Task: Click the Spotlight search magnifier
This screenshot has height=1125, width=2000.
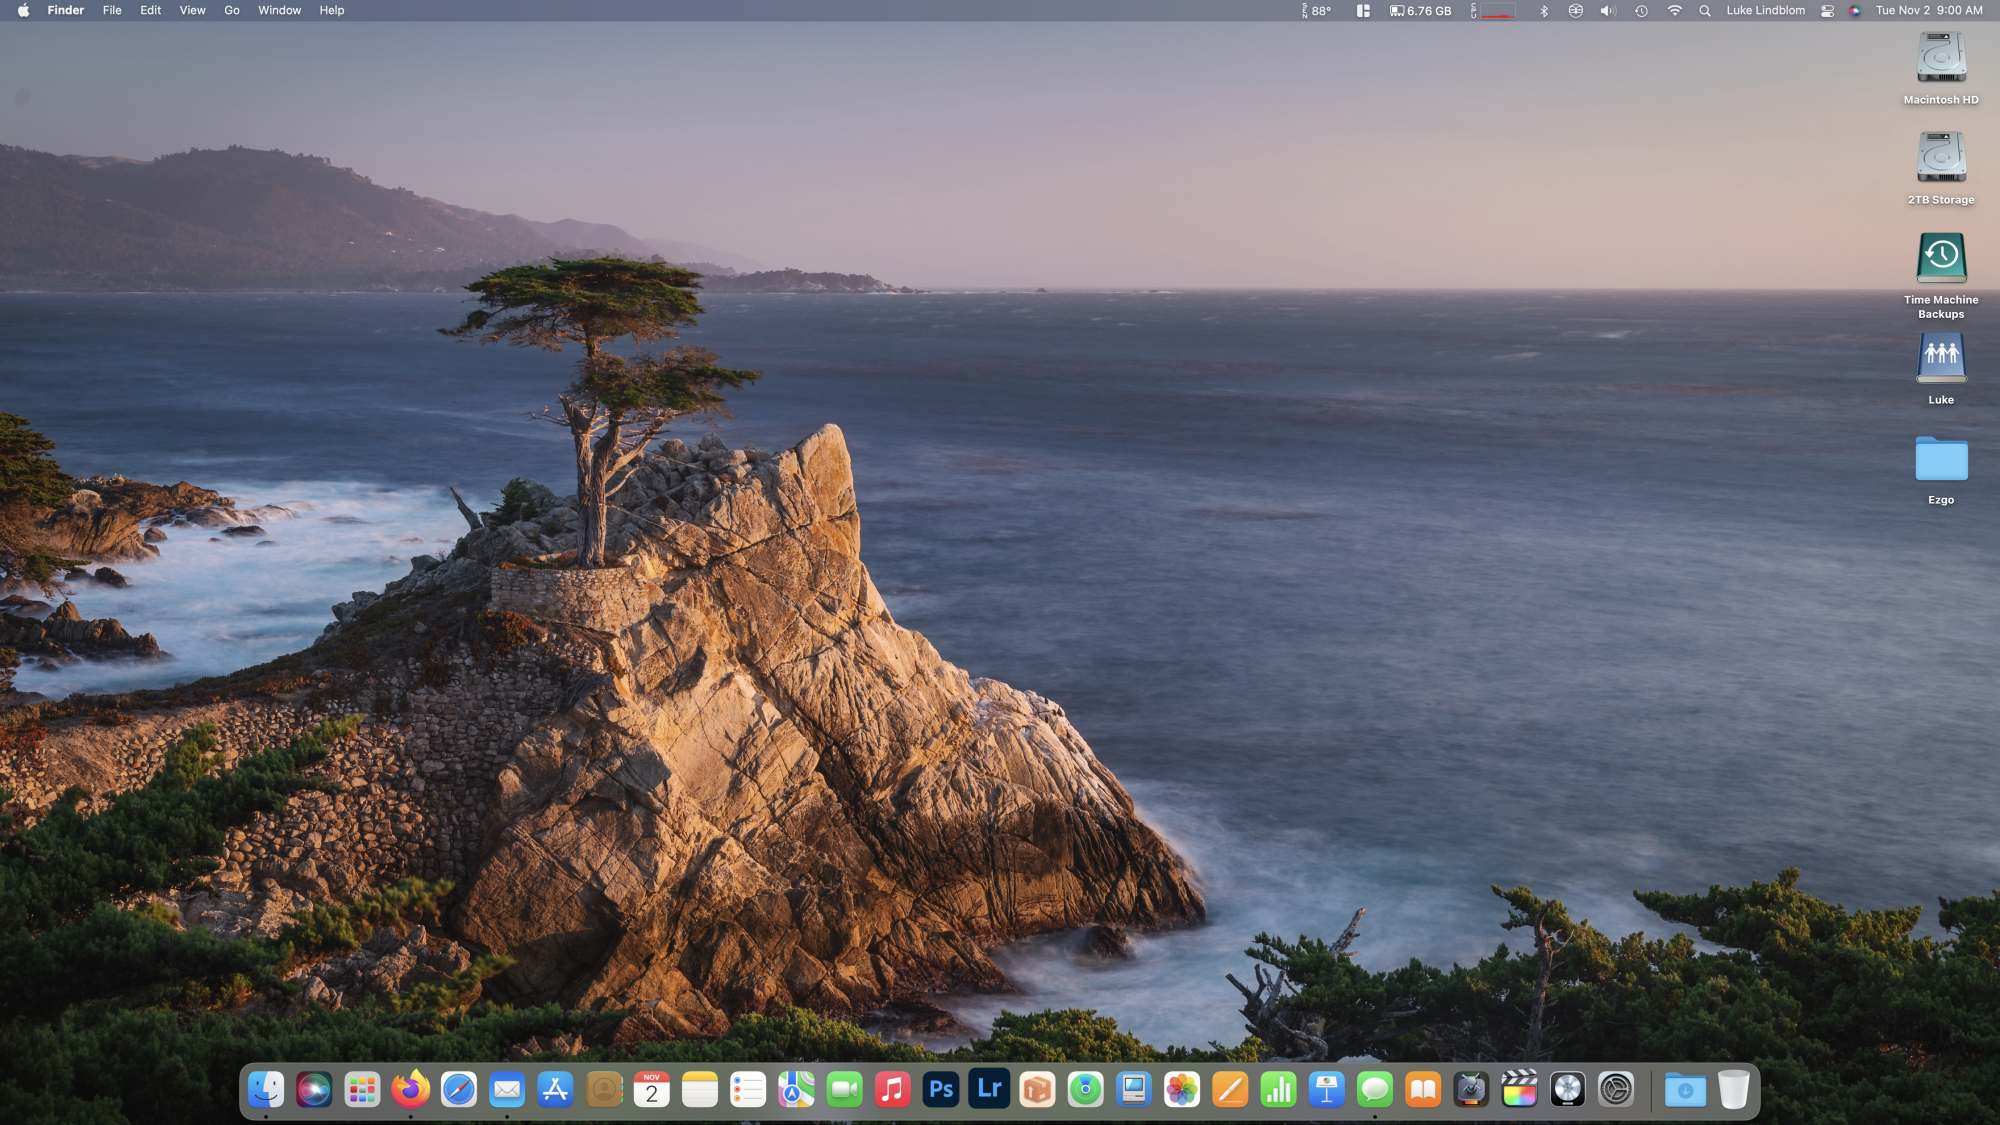Action: [1705, 11]
